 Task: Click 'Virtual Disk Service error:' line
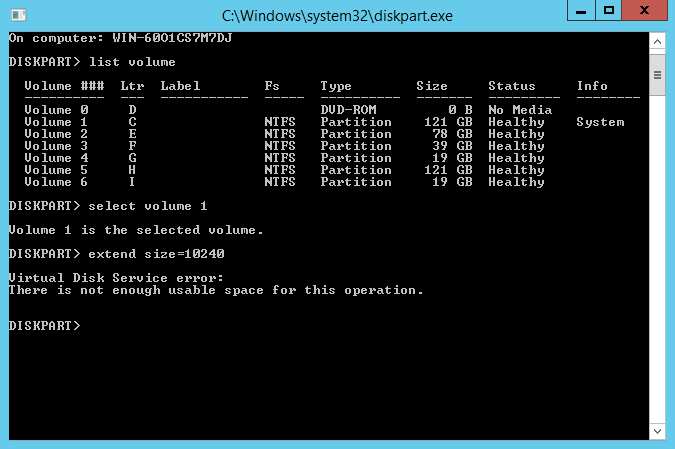coord(116,278)
